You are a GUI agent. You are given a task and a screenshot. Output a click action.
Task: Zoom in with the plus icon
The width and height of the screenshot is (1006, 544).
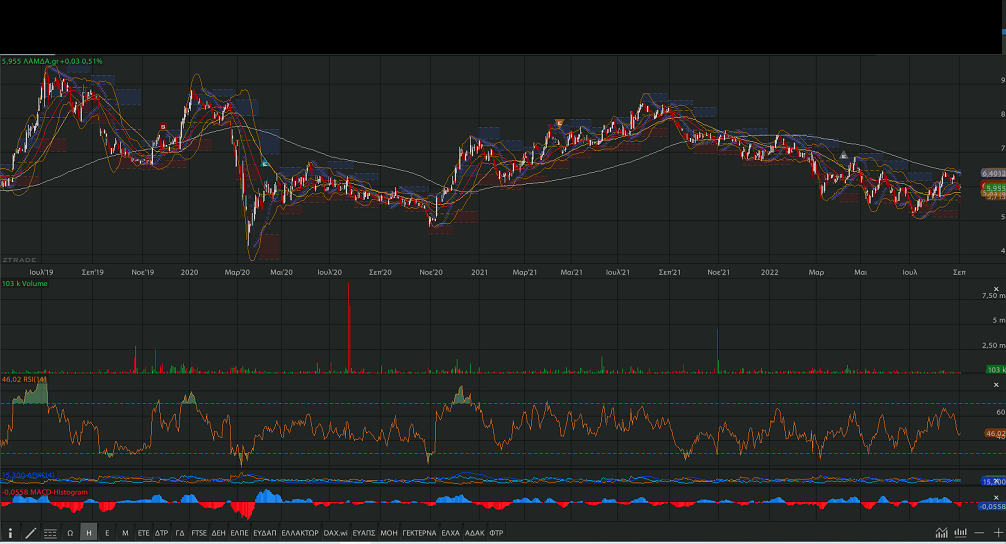tap(997, 533)
